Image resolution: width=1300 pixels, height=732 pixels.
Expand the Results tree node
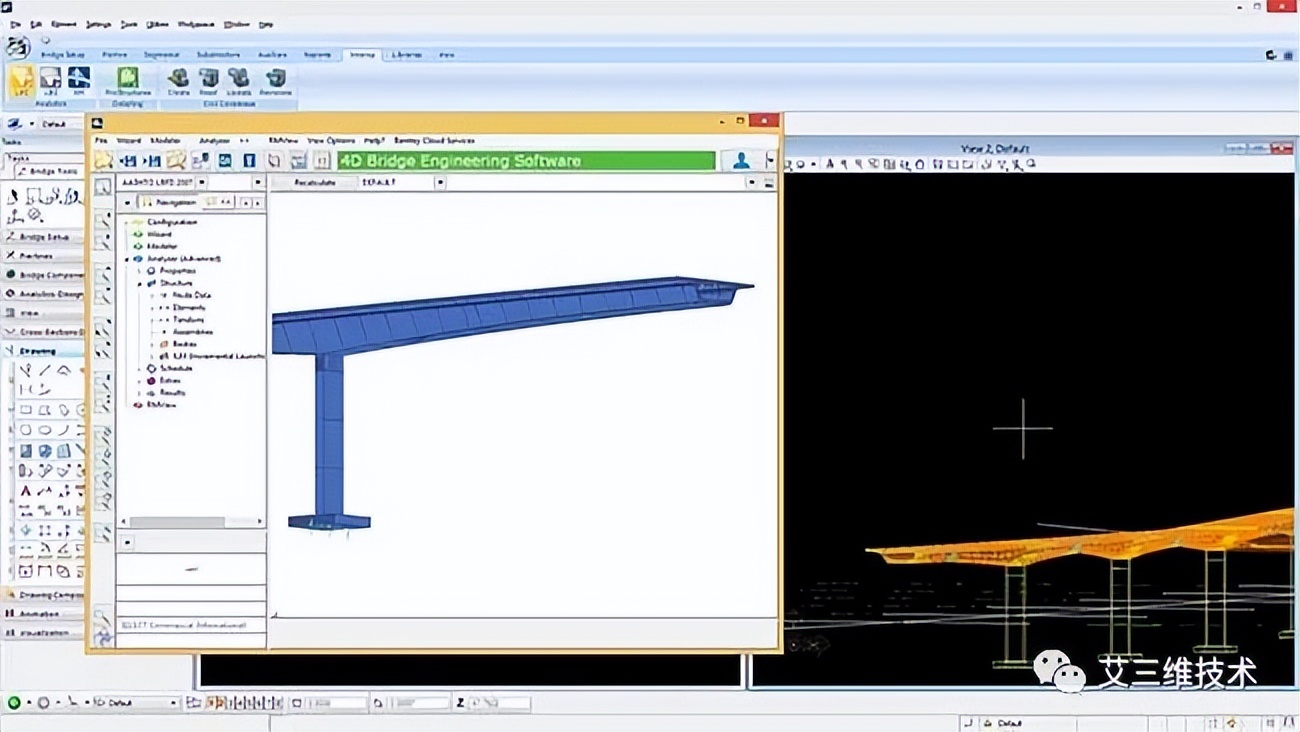click(140, 393)
